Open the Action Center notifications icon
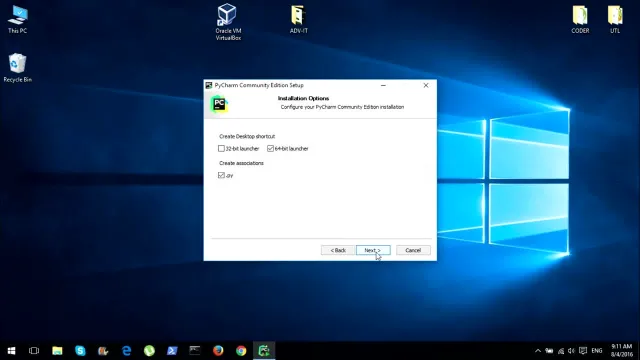The width and height of the screenshot is (640, 360). tap(583, 351)
